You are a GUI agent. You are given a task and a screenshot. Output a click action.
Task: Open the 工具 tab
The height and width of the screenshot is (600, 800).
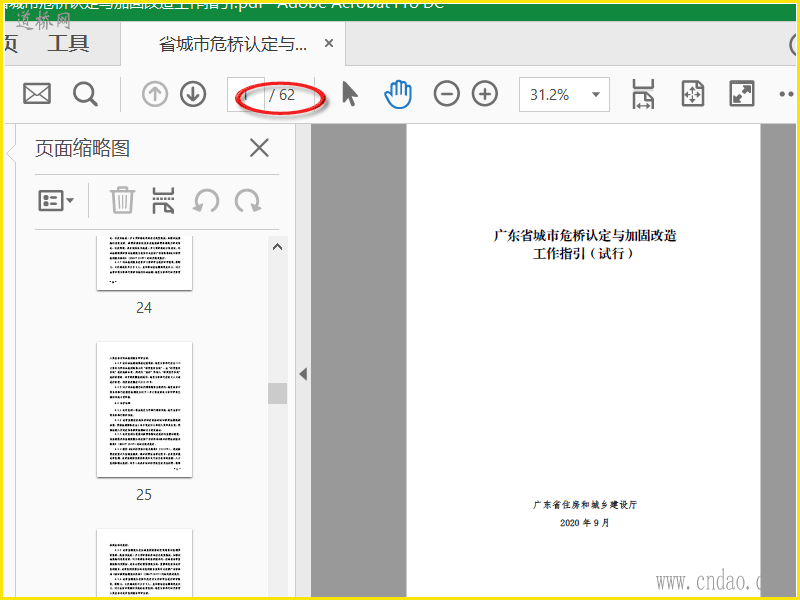point(68,43)
